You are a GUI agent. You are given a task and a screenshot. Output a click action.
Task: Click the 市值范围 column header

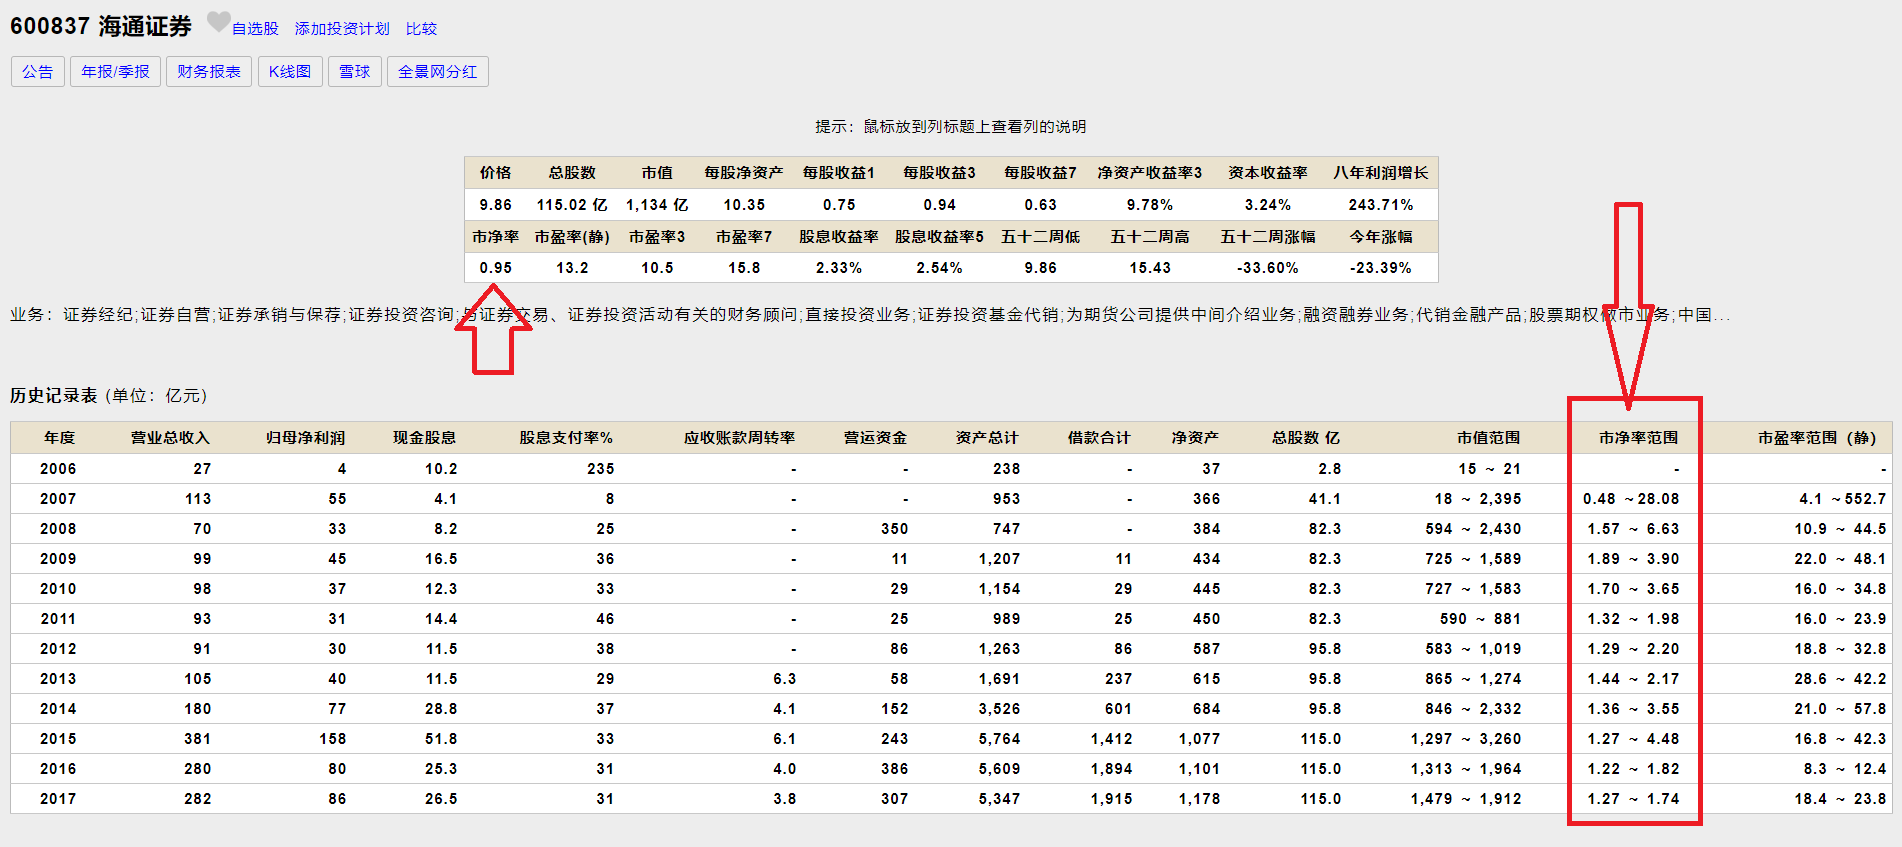pyautogui.click(x=1488, y=438)
